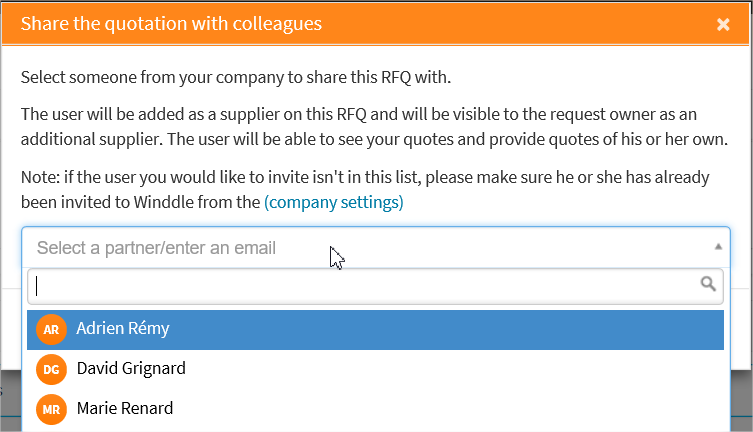Click the 'Select a partner/enter an email' placeholder
Screen dimensions: 753x432
tap(156, 248)
